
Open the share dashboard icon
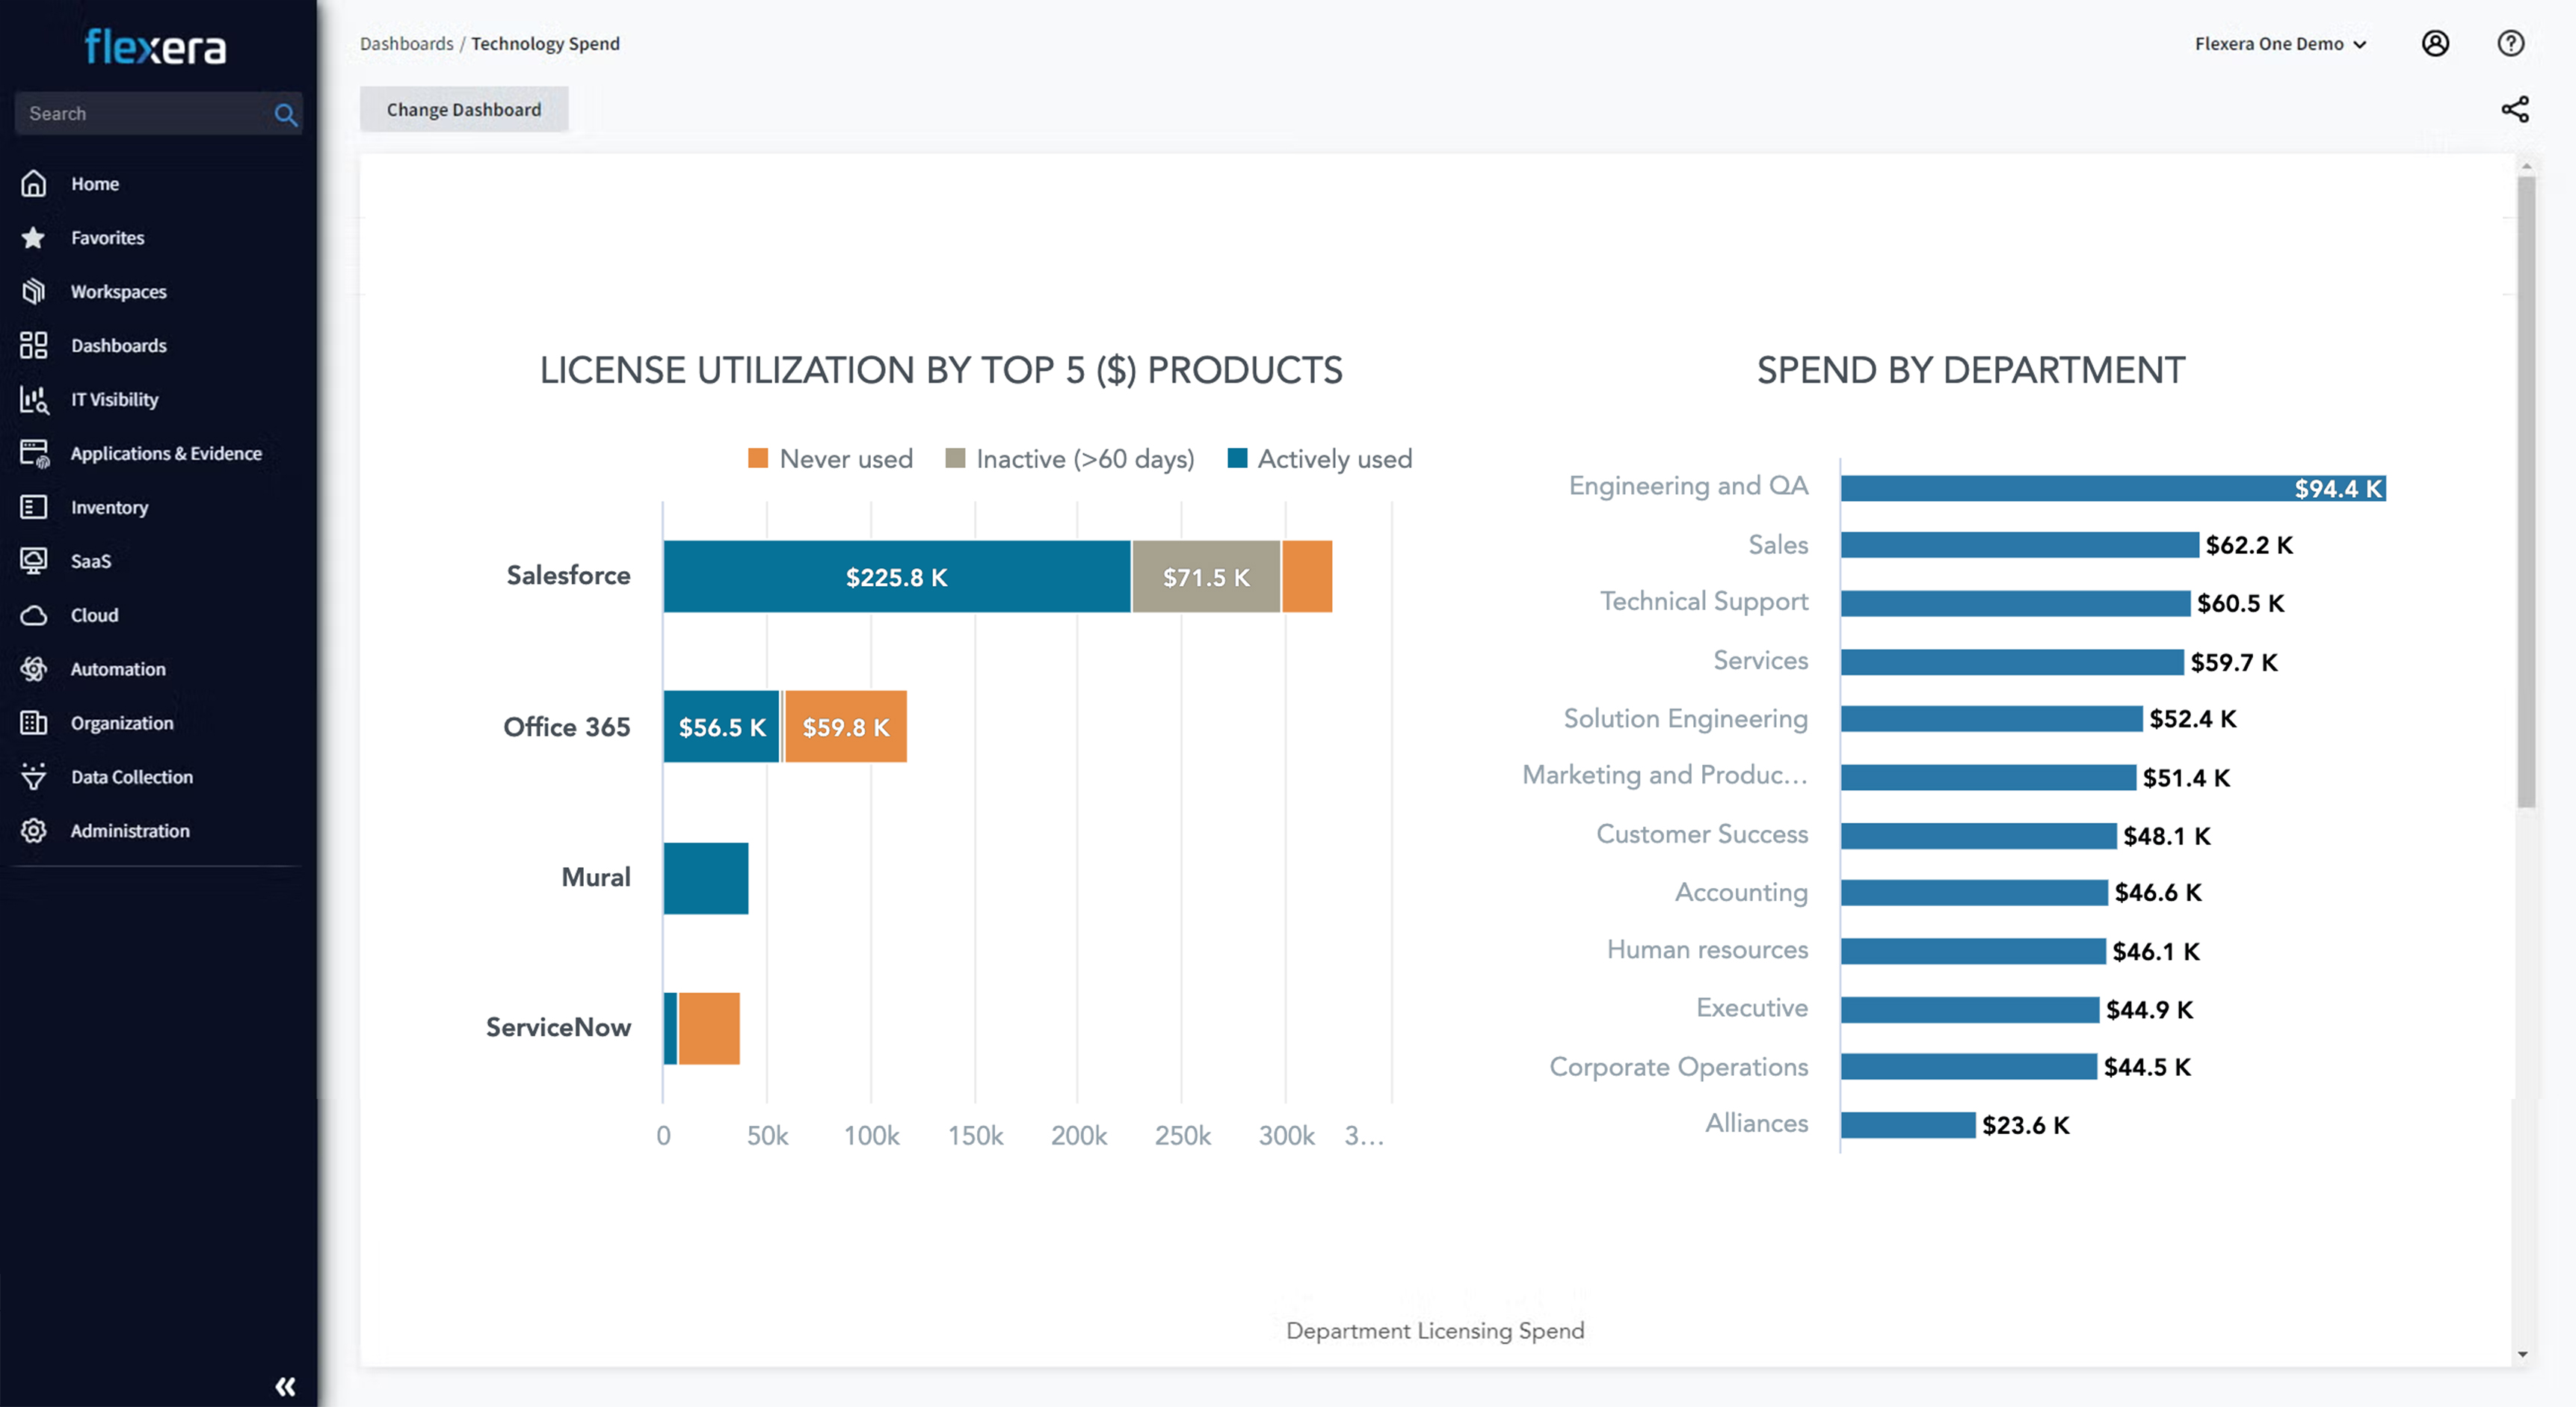tap(2514, 109)
